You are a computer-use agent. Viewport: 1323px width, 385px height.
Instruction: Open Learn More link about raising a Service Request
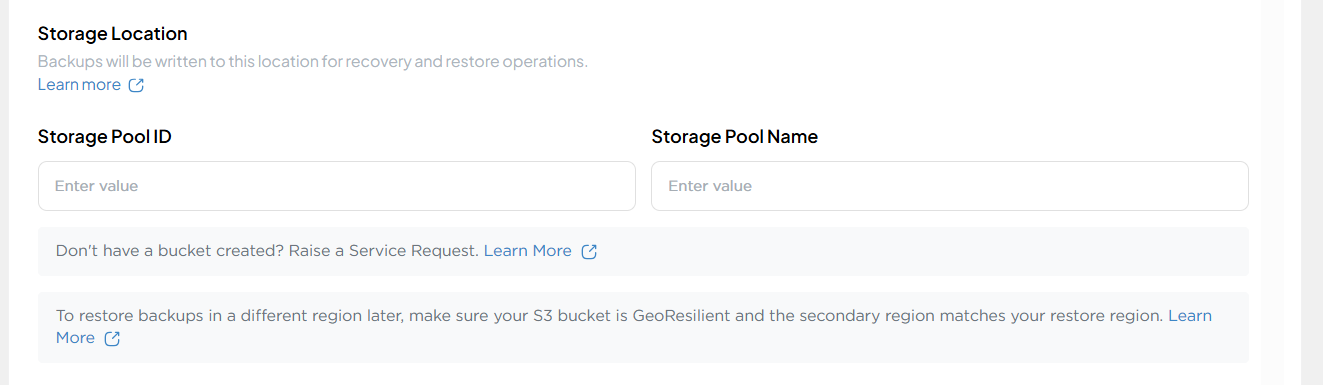528,251
